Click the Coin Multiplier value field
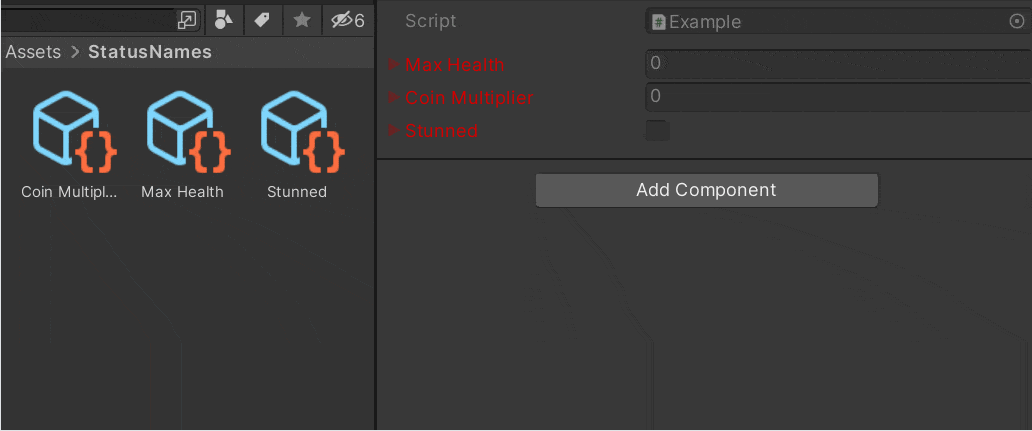Image resolution: width=1032 pixels, height=431 pixels. [838, 97]
